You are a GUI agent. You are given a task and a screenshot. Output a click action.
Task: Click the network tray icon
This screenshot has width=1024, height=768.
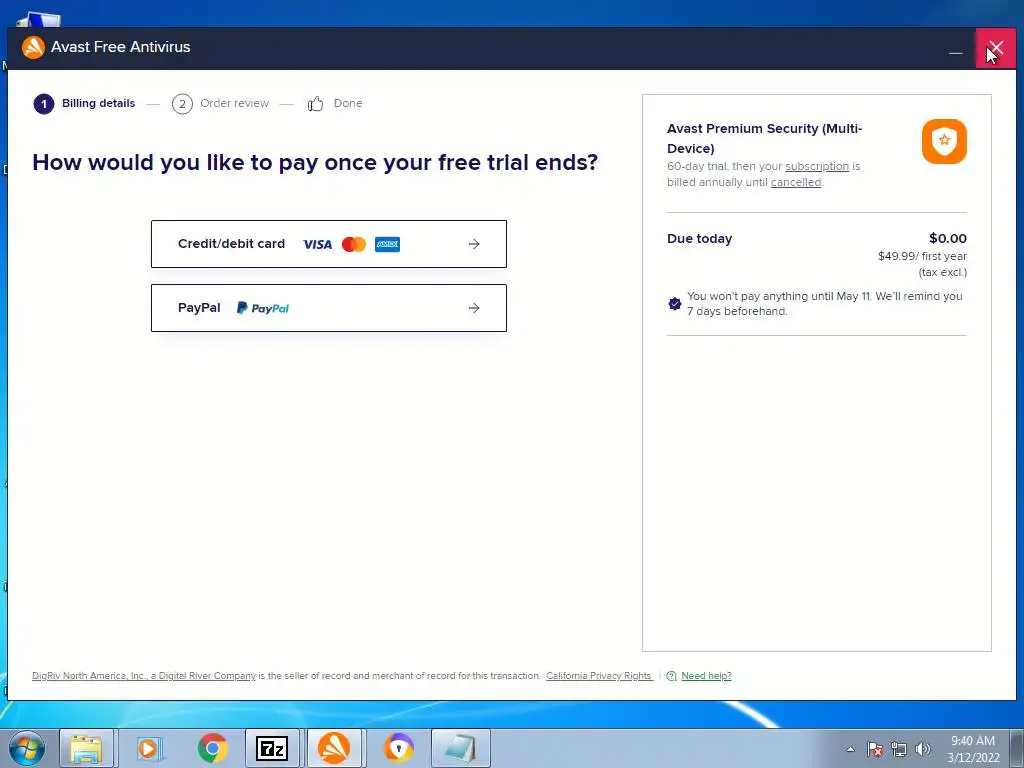[899, 750]
